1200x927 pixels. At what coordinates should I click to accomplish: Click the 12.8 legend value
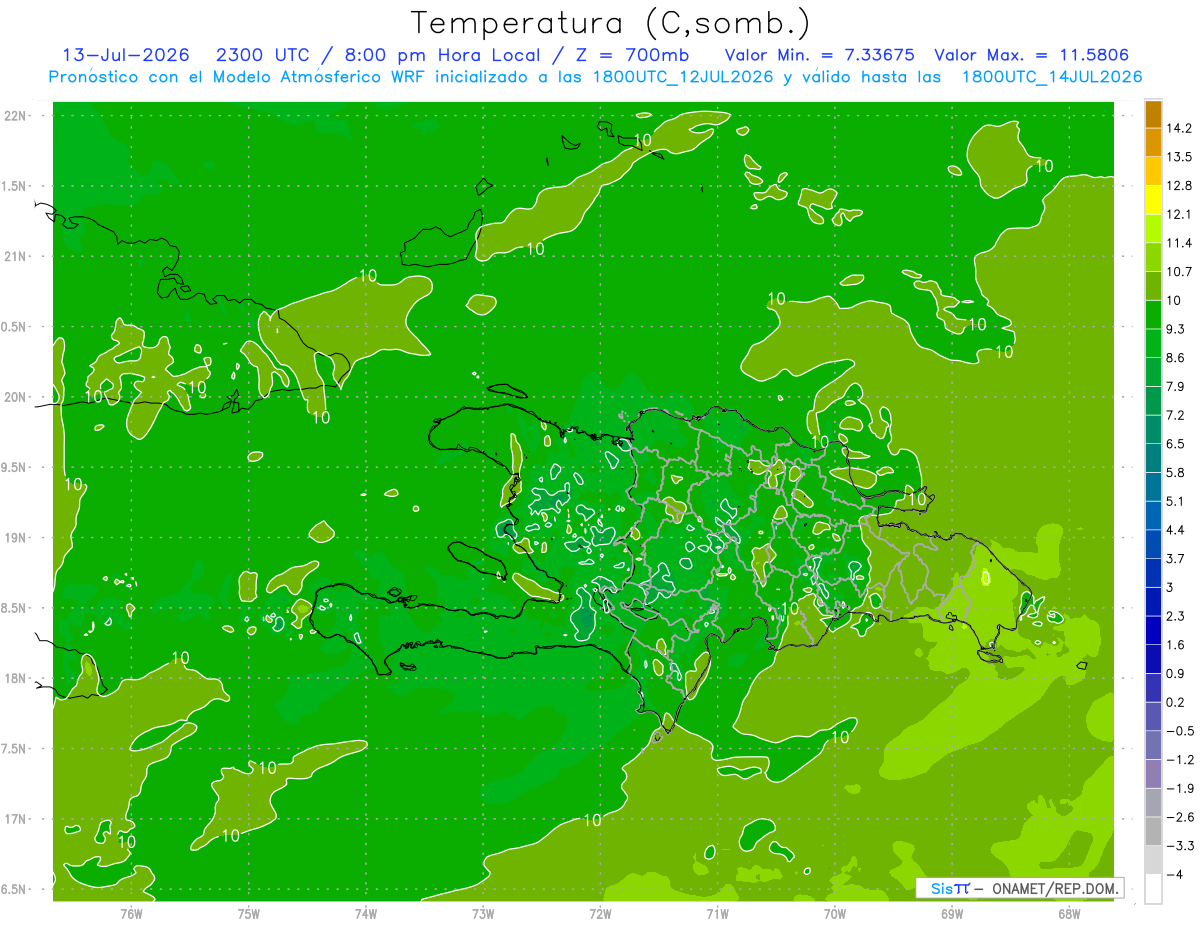[1179, 186]
